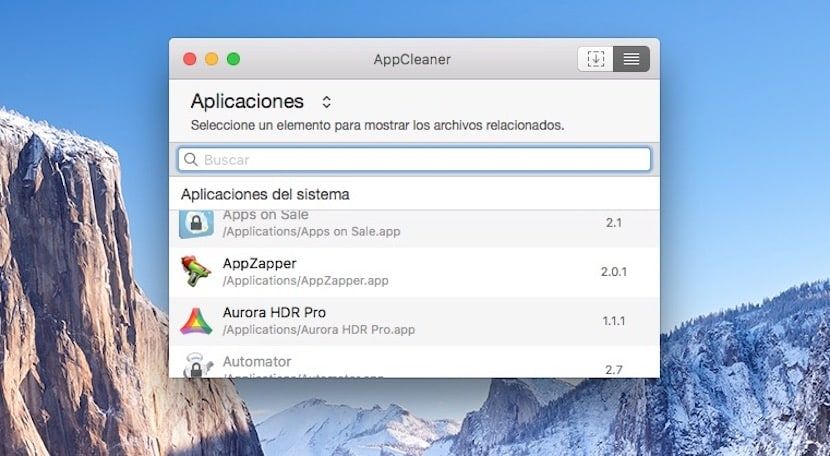This screenshot has width=830, height=456.
Task: Focus the Buscar search field
Action: click(414, 159)
